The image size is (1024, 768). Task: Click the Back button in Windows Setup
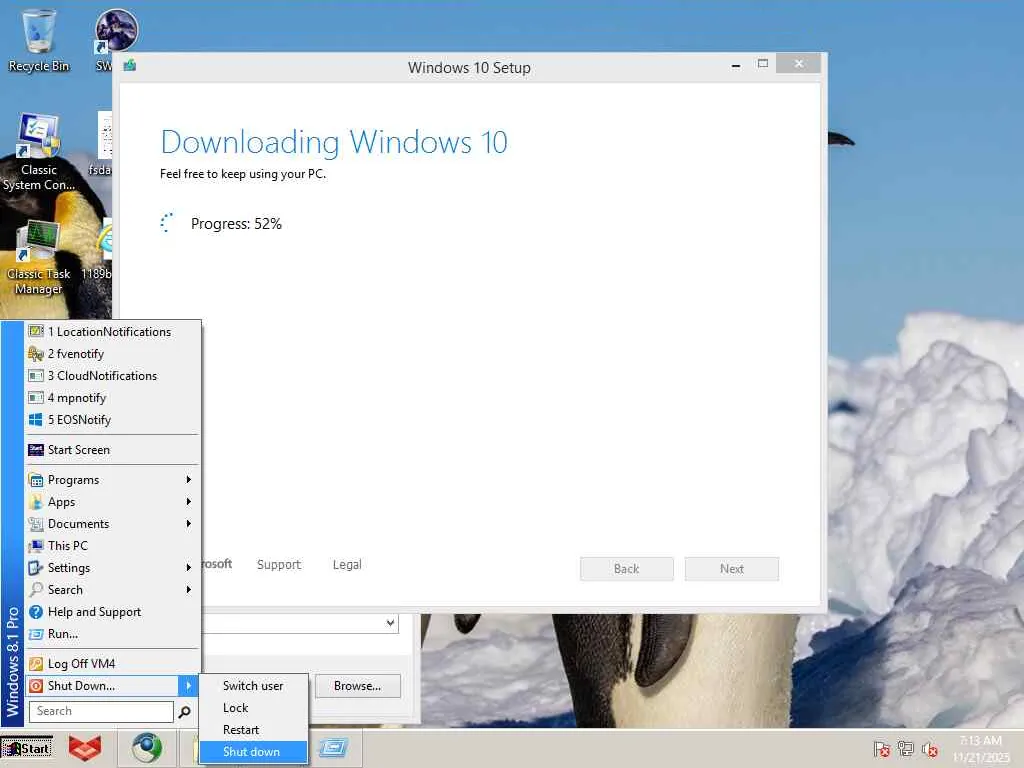click(x=627, y=569)
